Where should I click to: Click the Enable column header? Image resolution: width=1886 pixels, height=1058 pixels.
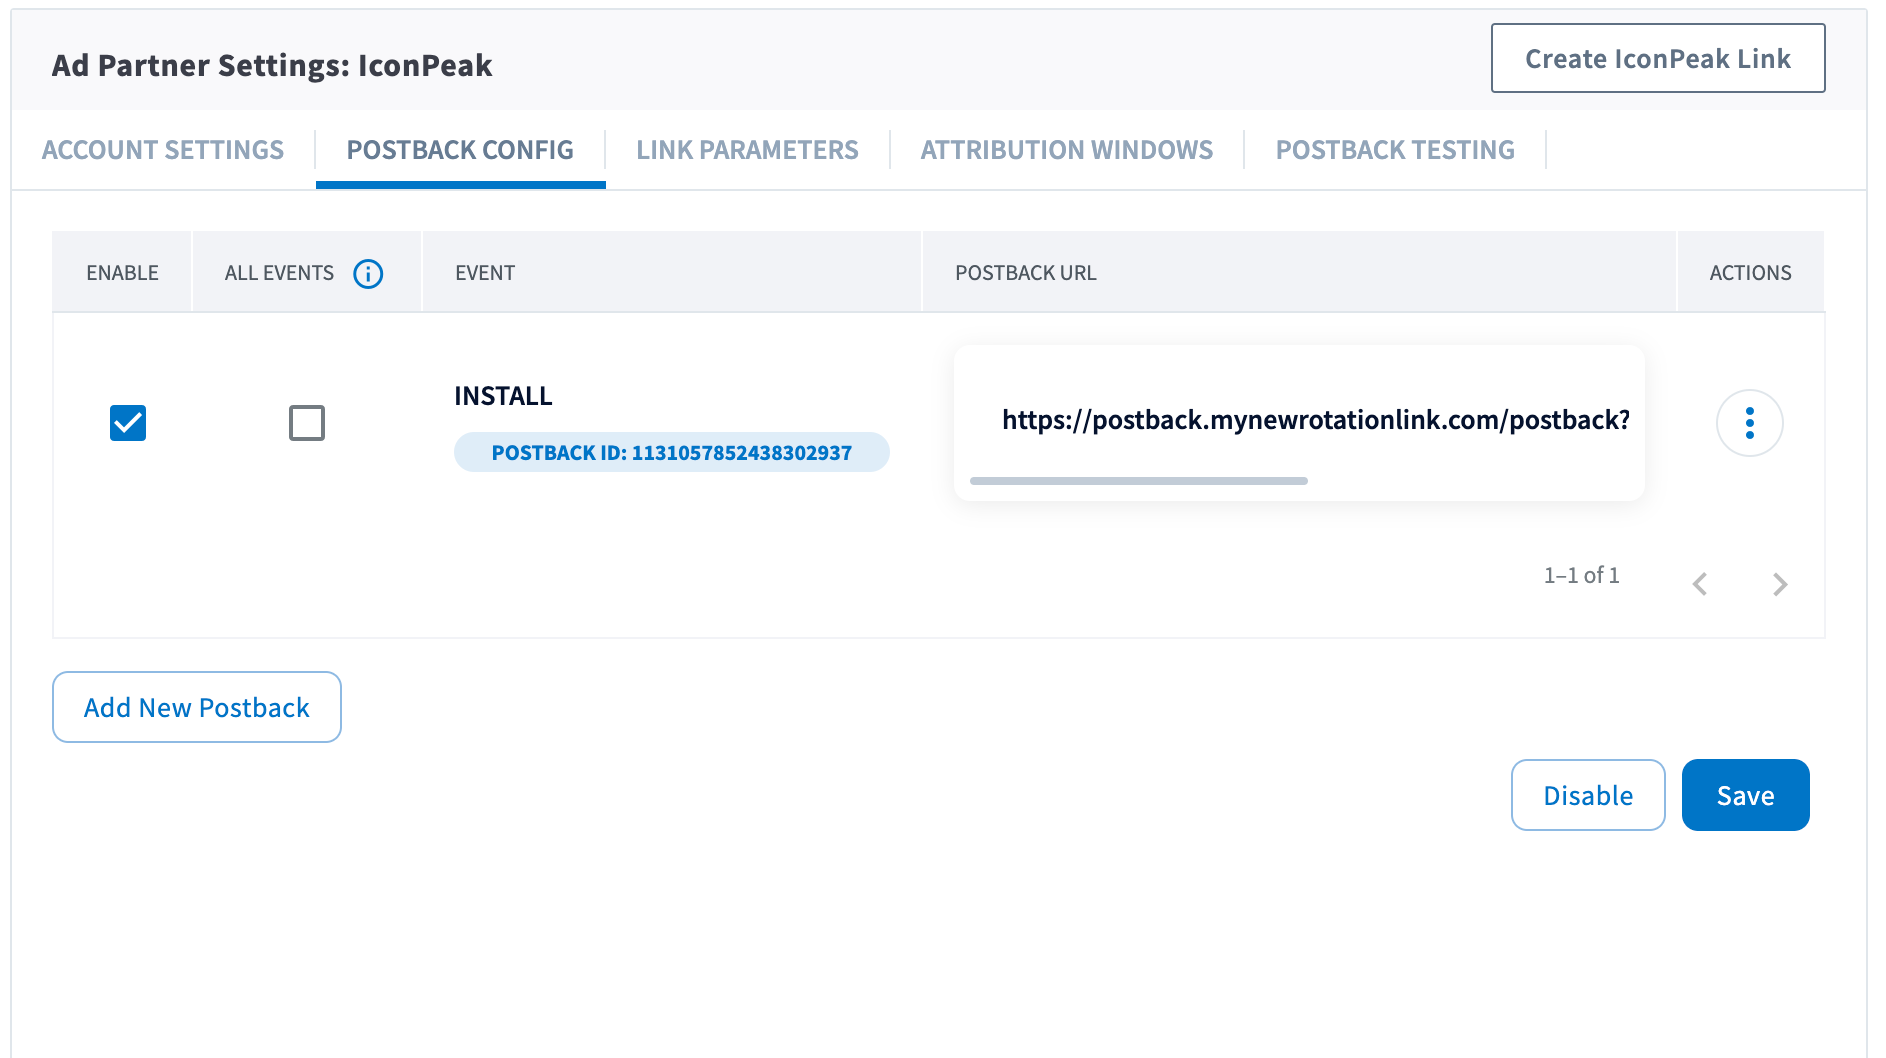point(122,273)
